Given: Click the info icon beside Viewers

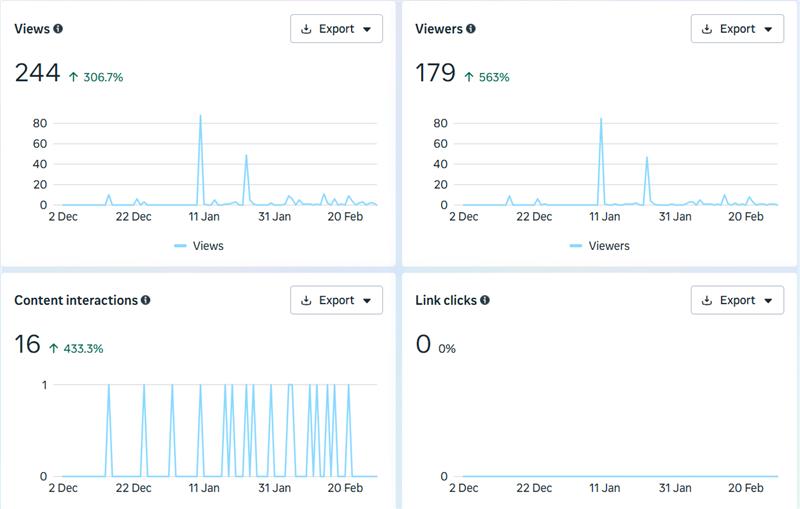Looking at the screenshot, I should click(470, 29).
